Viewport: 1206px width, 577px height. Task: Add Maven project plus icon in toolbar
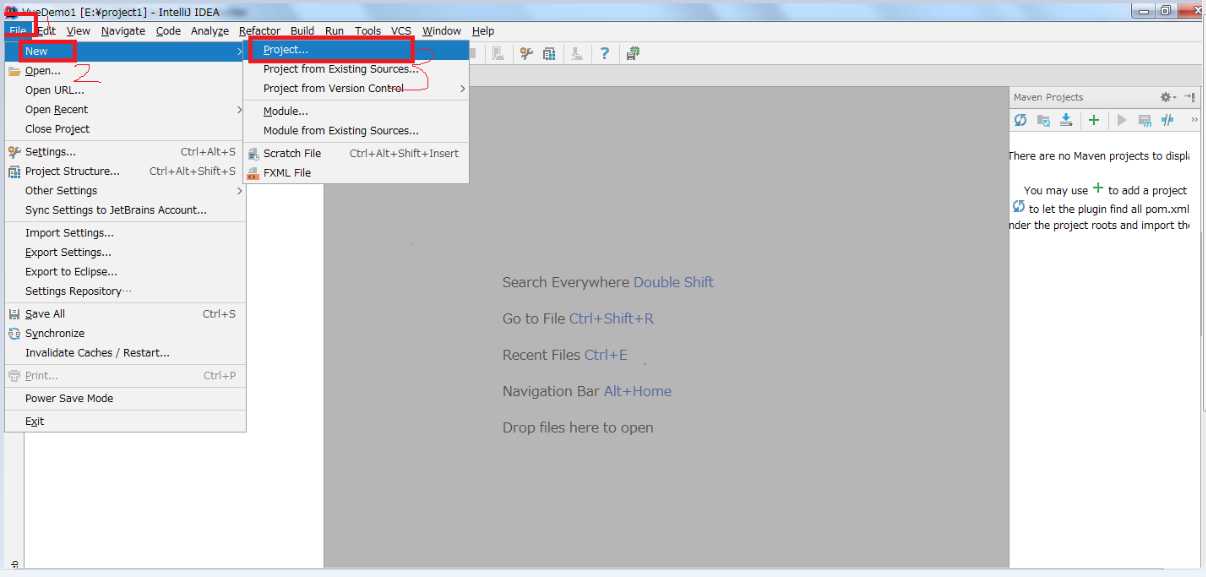[1094, 120]
